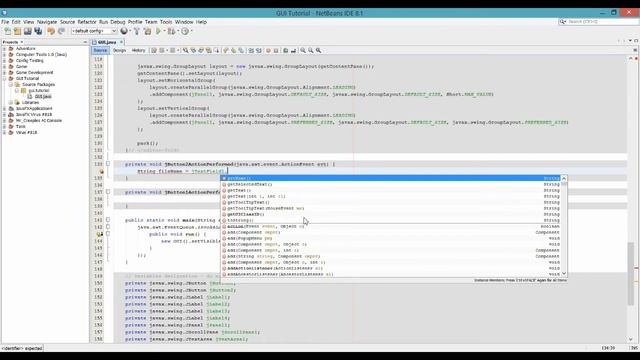Viewport: 640px width, 360px height.
Task: Click the New File toolbar icon
Action: pos(7,31)
